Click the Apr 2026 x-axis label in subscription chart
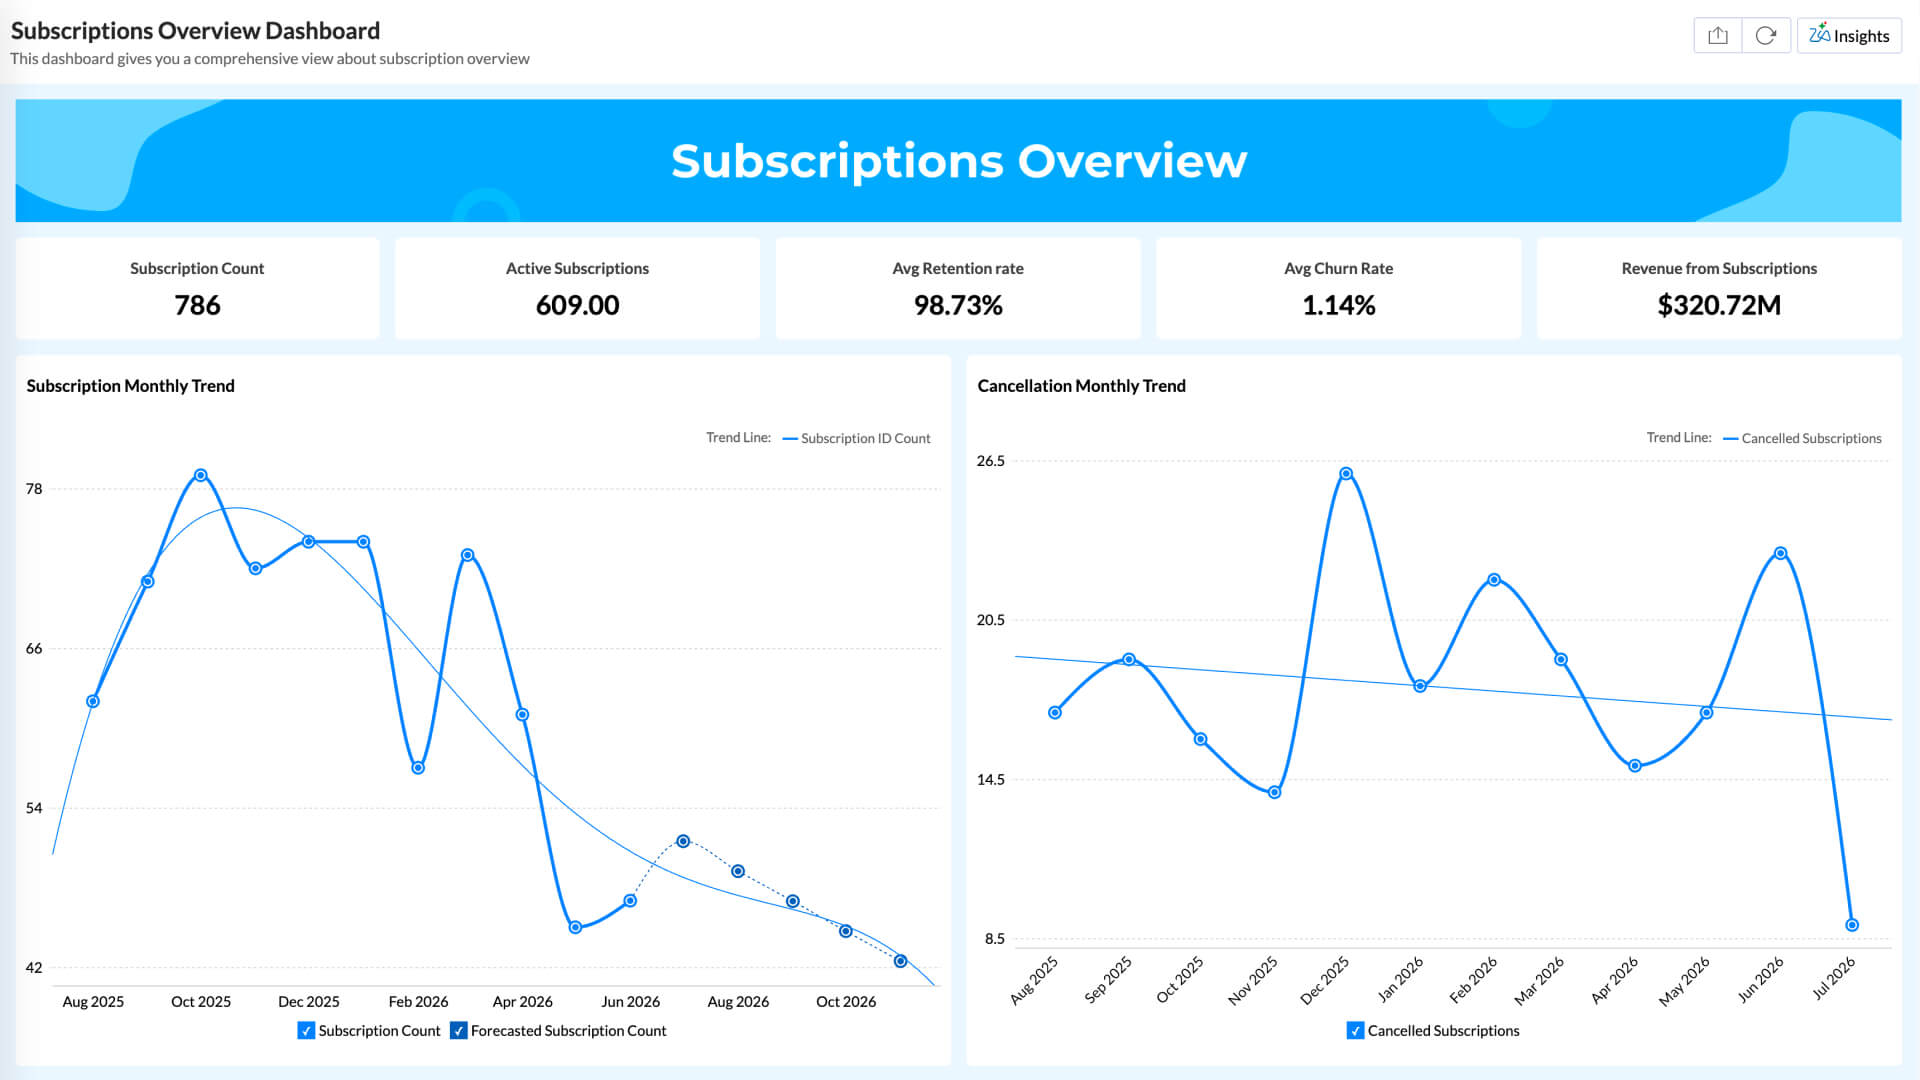The image size is (1920, 1080). pyautogui.click(x=522, y=1002)
